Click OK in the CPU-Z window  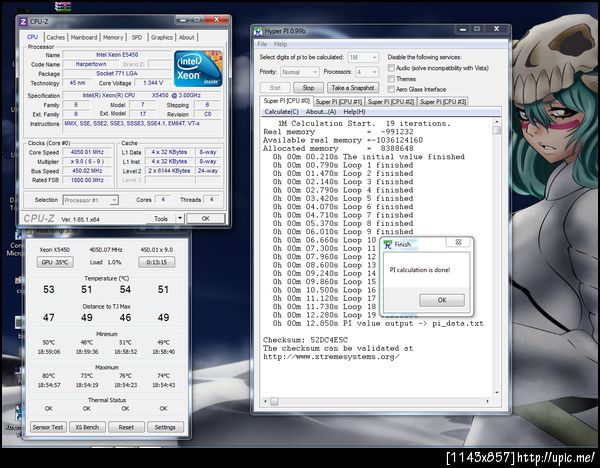pyautogui.click(x=205, y=219)
